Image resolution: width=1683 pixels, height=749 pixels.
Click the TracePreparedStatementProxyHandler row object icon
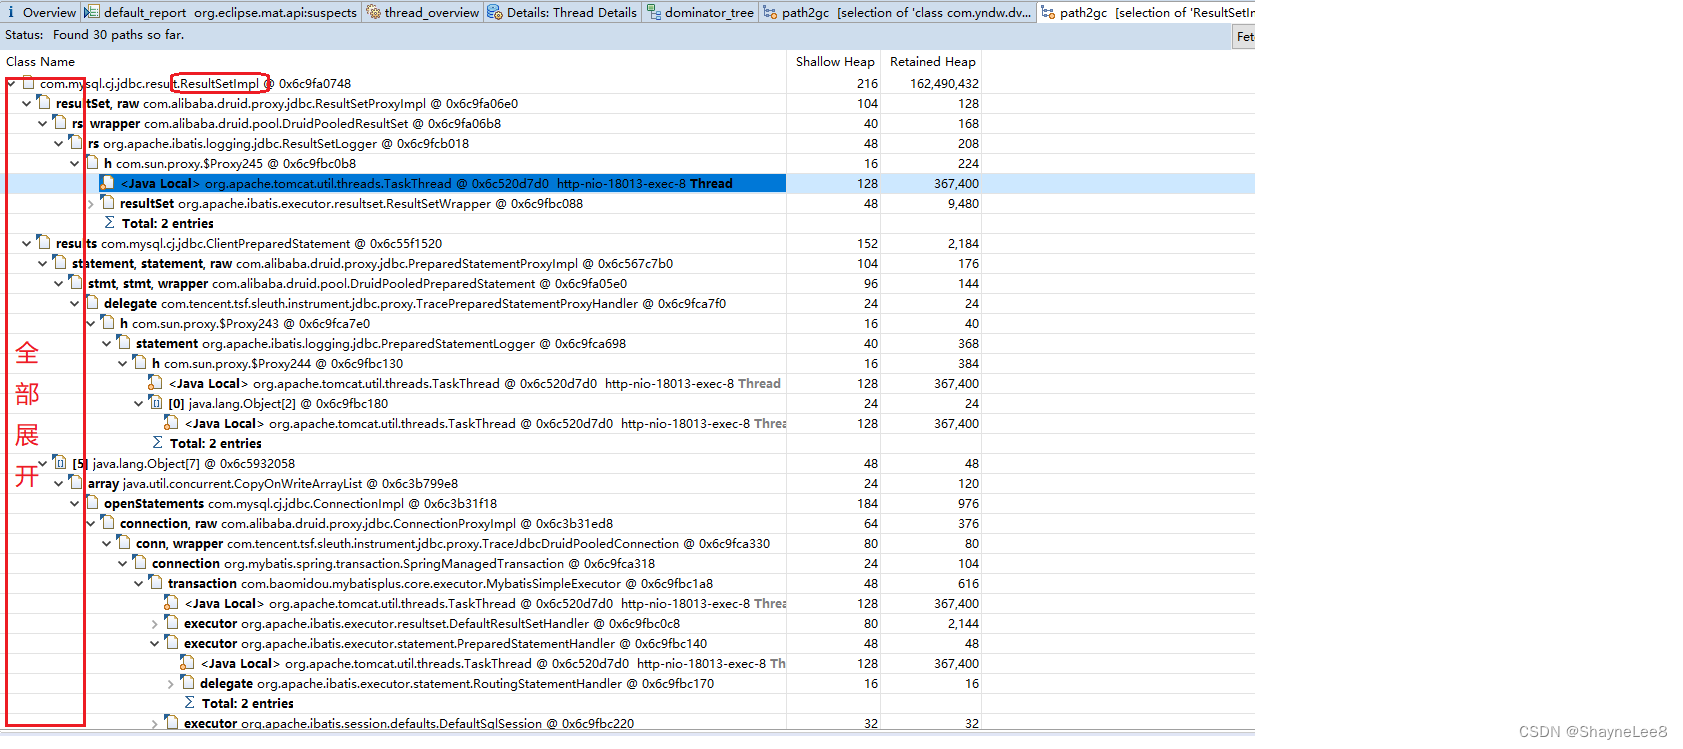click(x=92, y=303)
